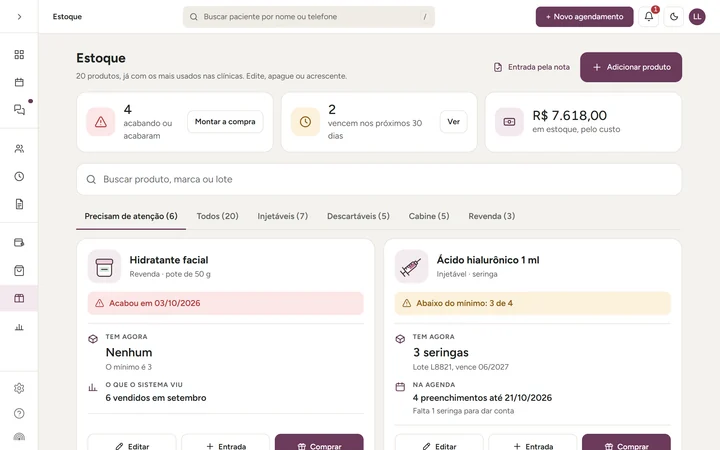Select the Descartáveis (5) tab

coord(358,216)
